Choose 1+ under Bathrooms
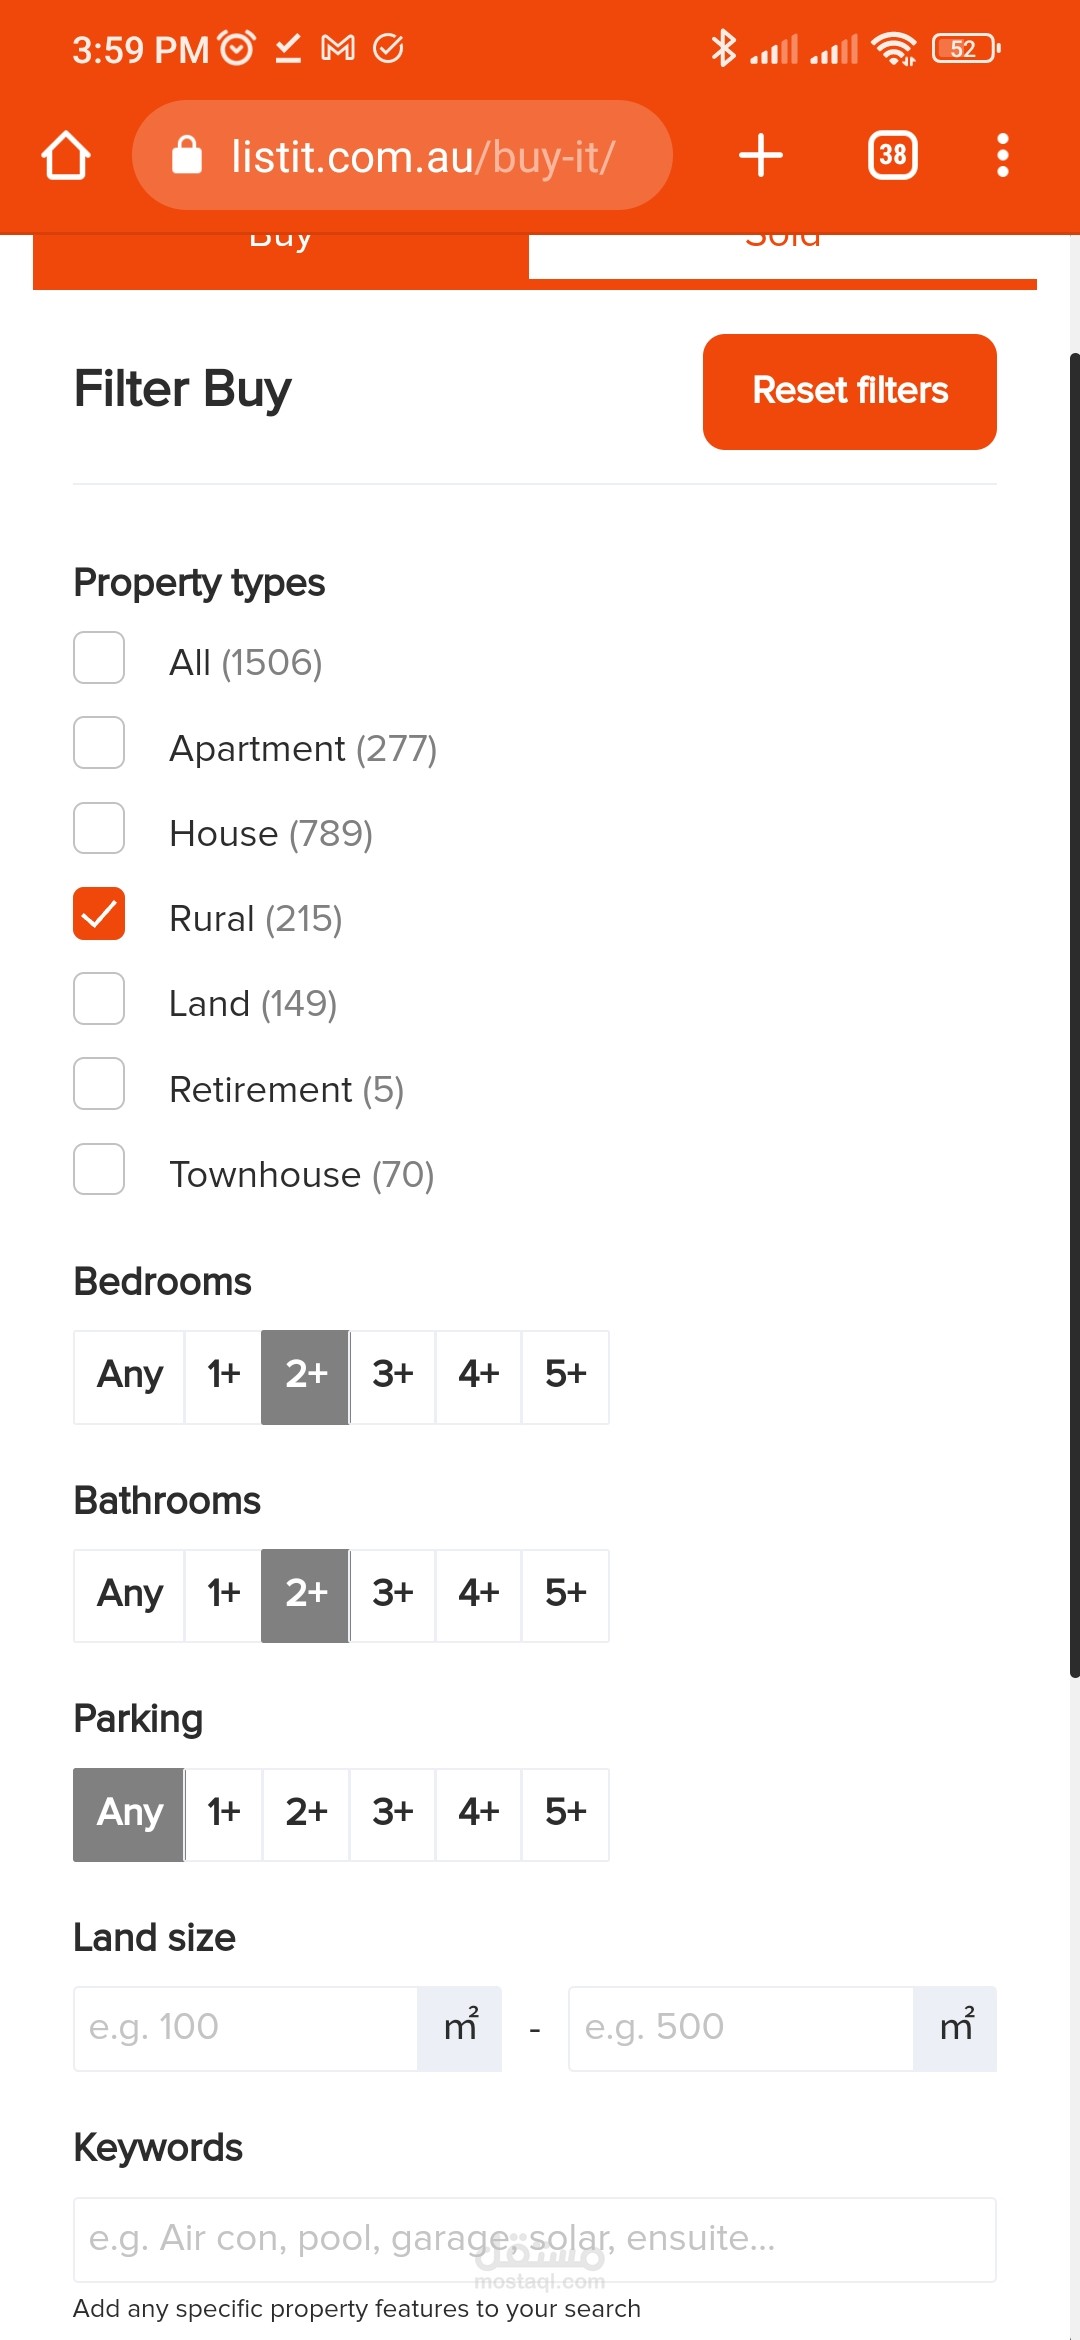Image resolution: width=1080 pixels, height=2340 pixels. tap(223, 1595)
